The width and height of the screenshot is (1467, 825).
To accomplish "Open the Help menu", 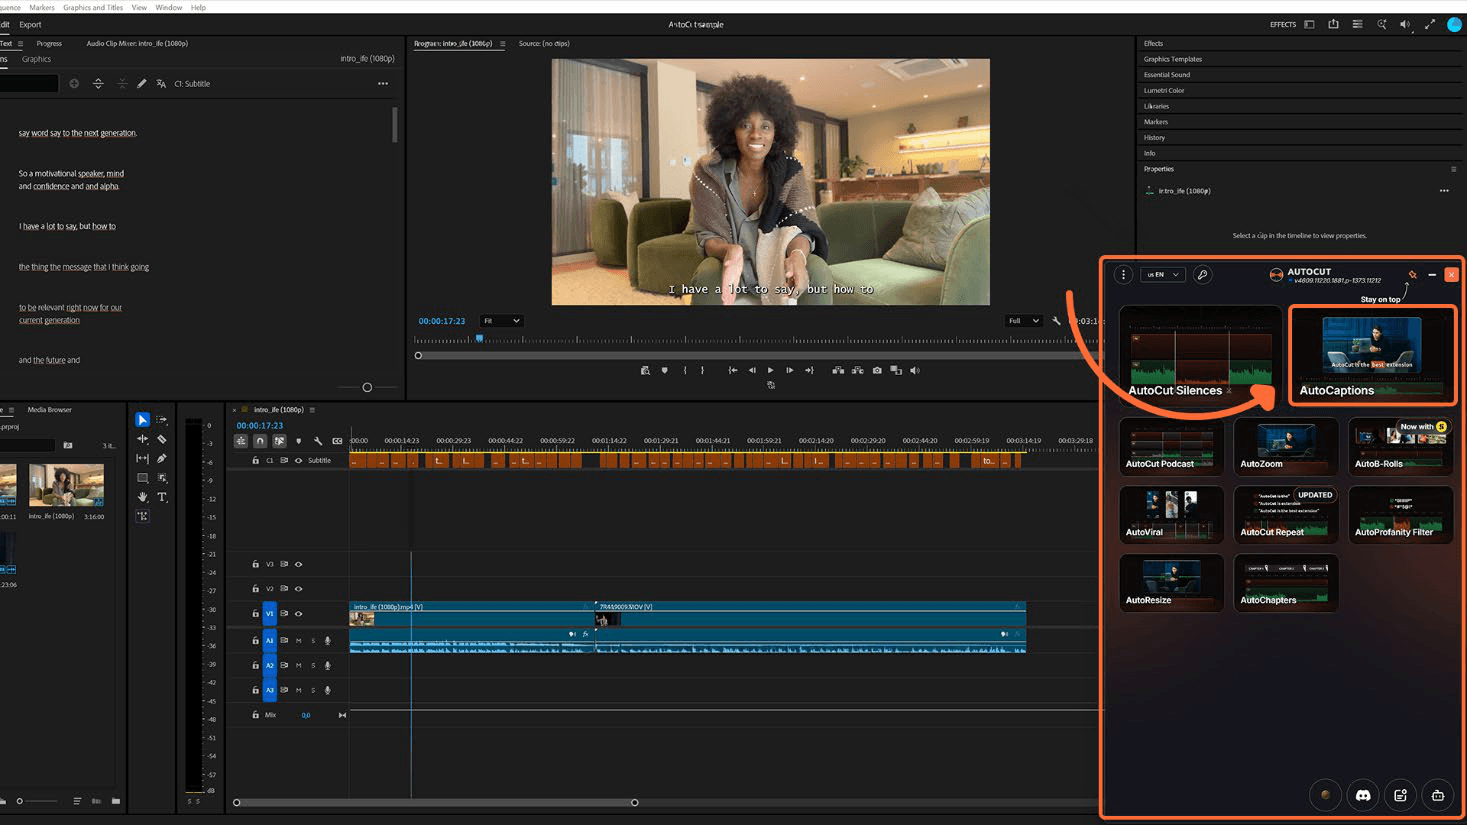I will [x=198, y=7].
